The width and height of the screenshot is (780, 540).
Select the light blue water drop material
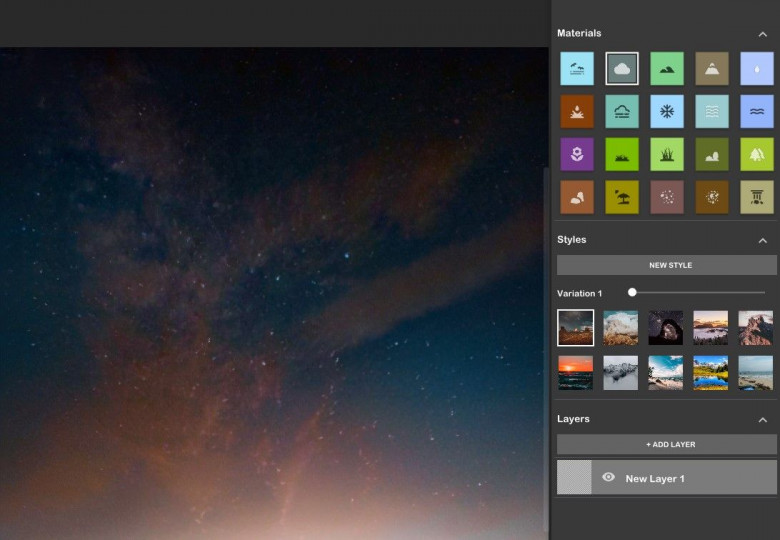[x=756, y=69]
